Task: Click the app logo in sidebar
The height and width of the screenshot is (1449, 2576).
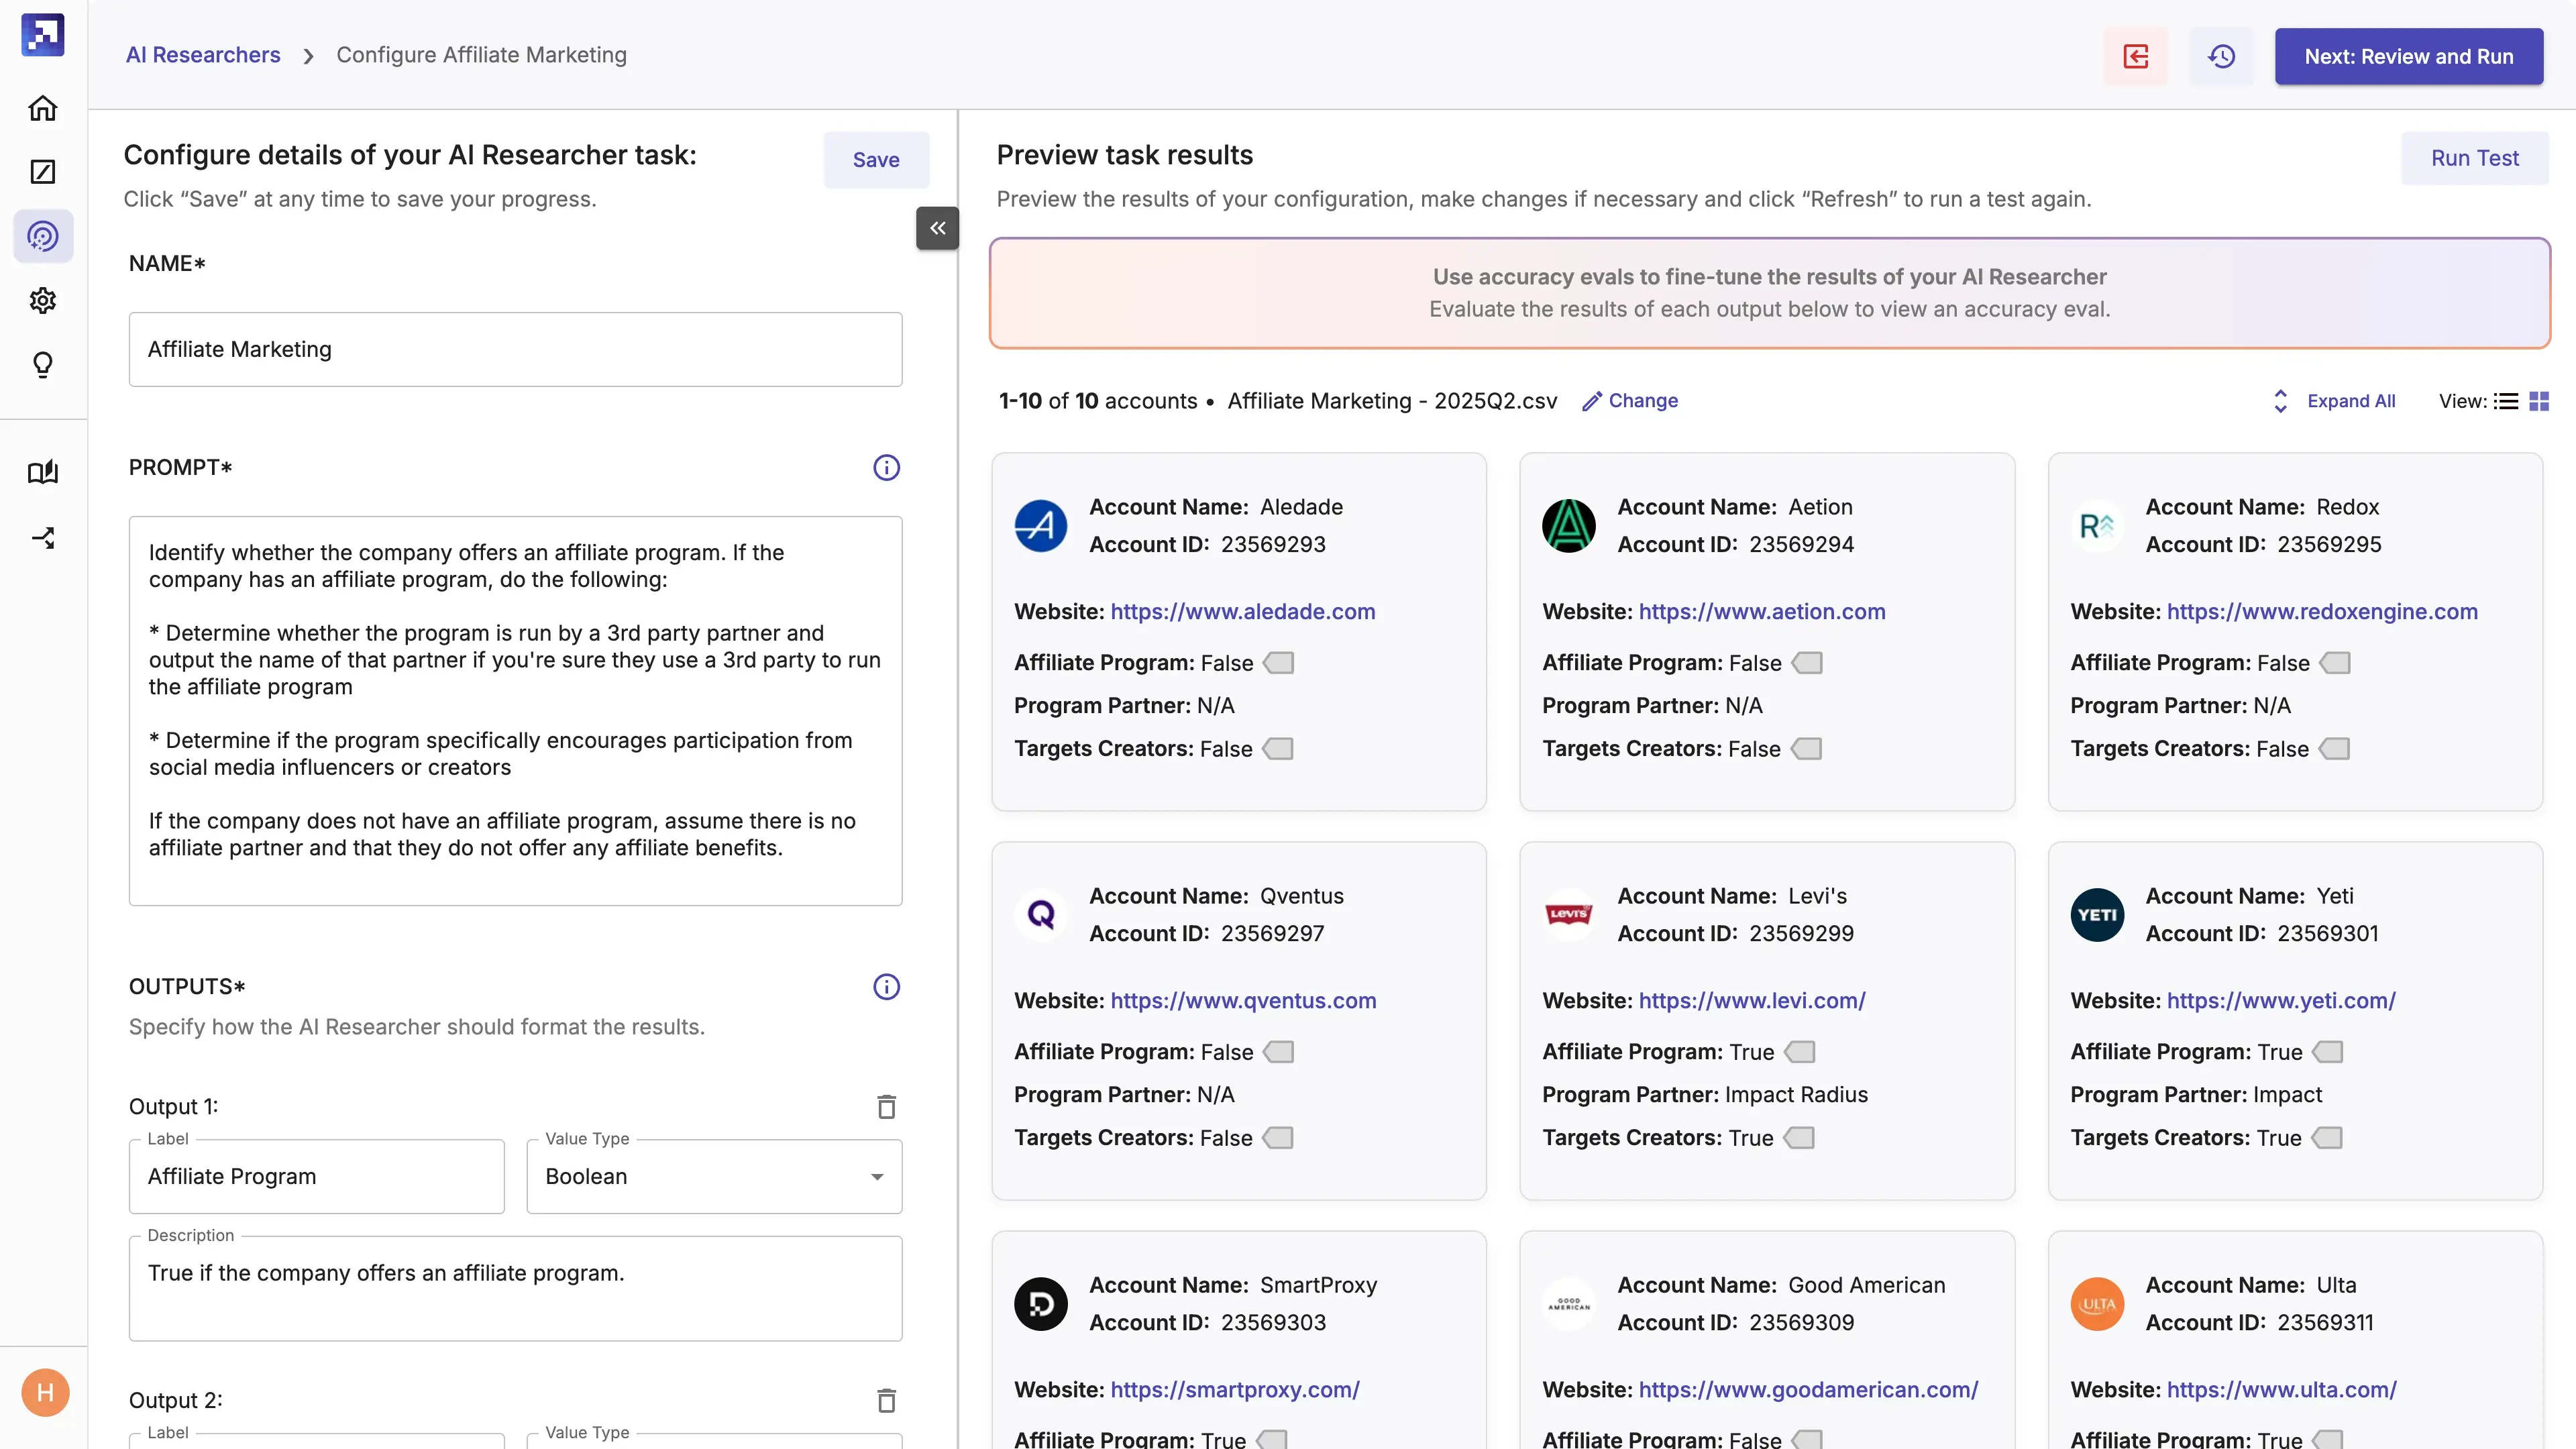Action: coord(43,35)
